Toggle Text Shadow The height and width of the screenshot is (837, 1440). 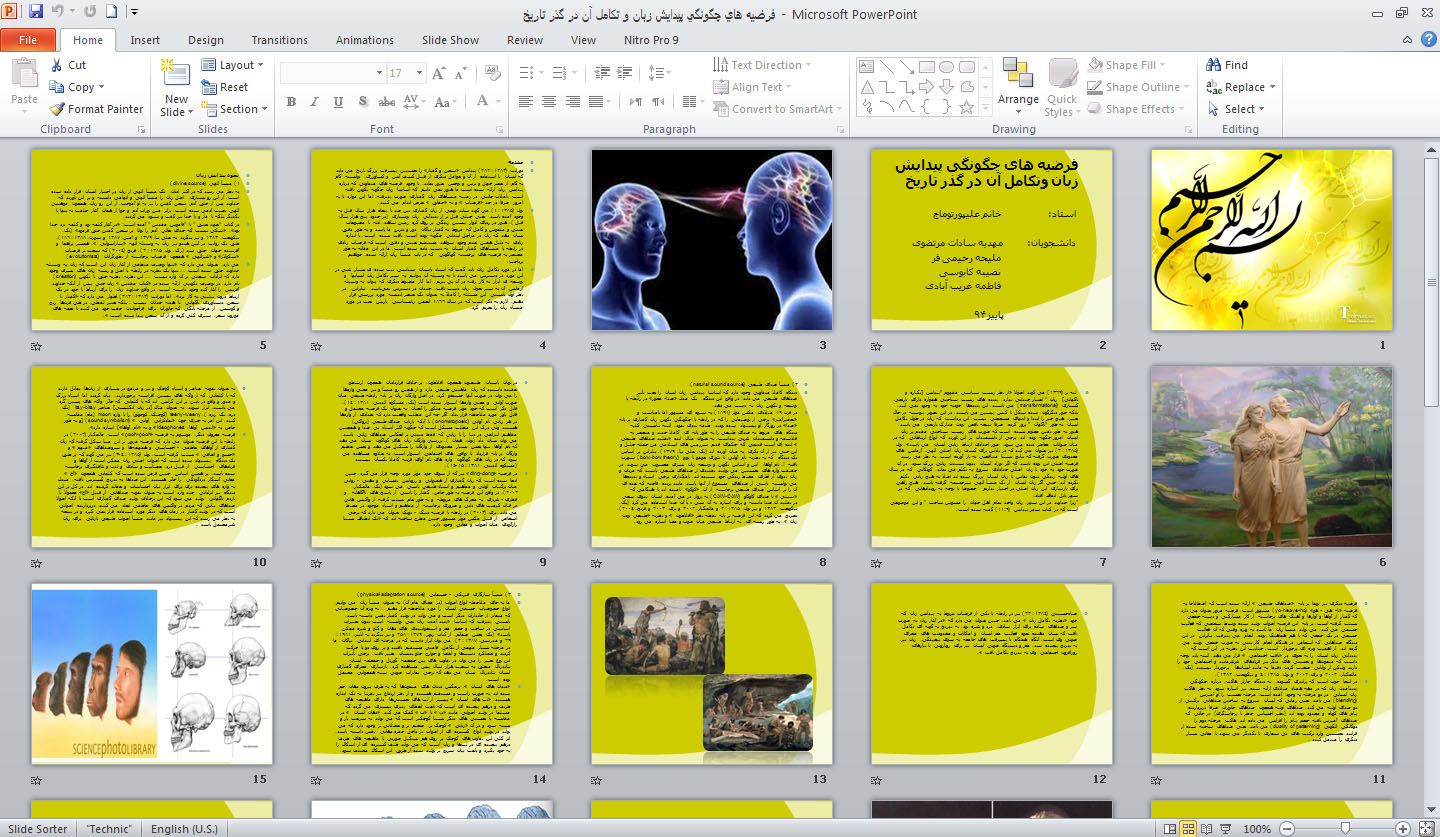pyautogui.click(x=362, y=101)
